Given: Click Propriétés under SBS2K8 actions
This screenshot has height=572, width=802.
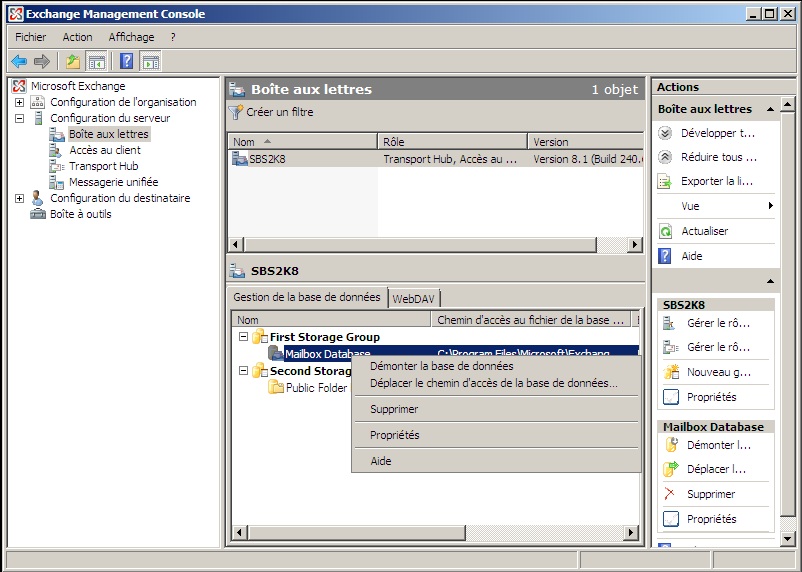Looking at the screenshot, I should pyautogui.click(x=711, y=397).
